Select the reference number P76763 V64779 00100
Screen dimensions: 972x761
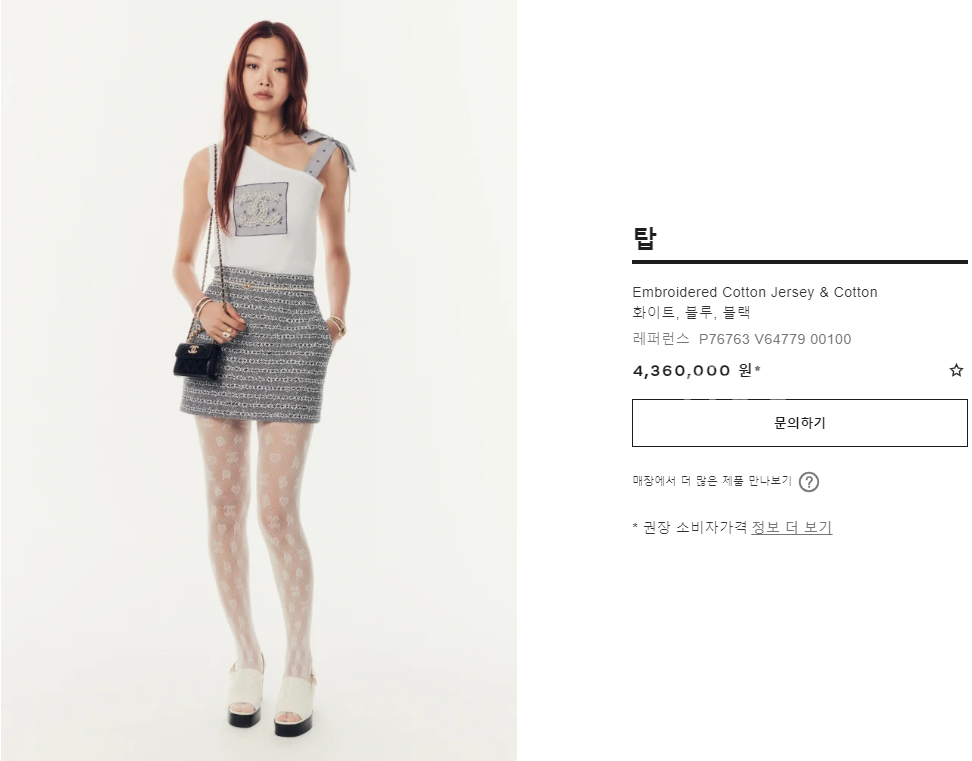775,339
